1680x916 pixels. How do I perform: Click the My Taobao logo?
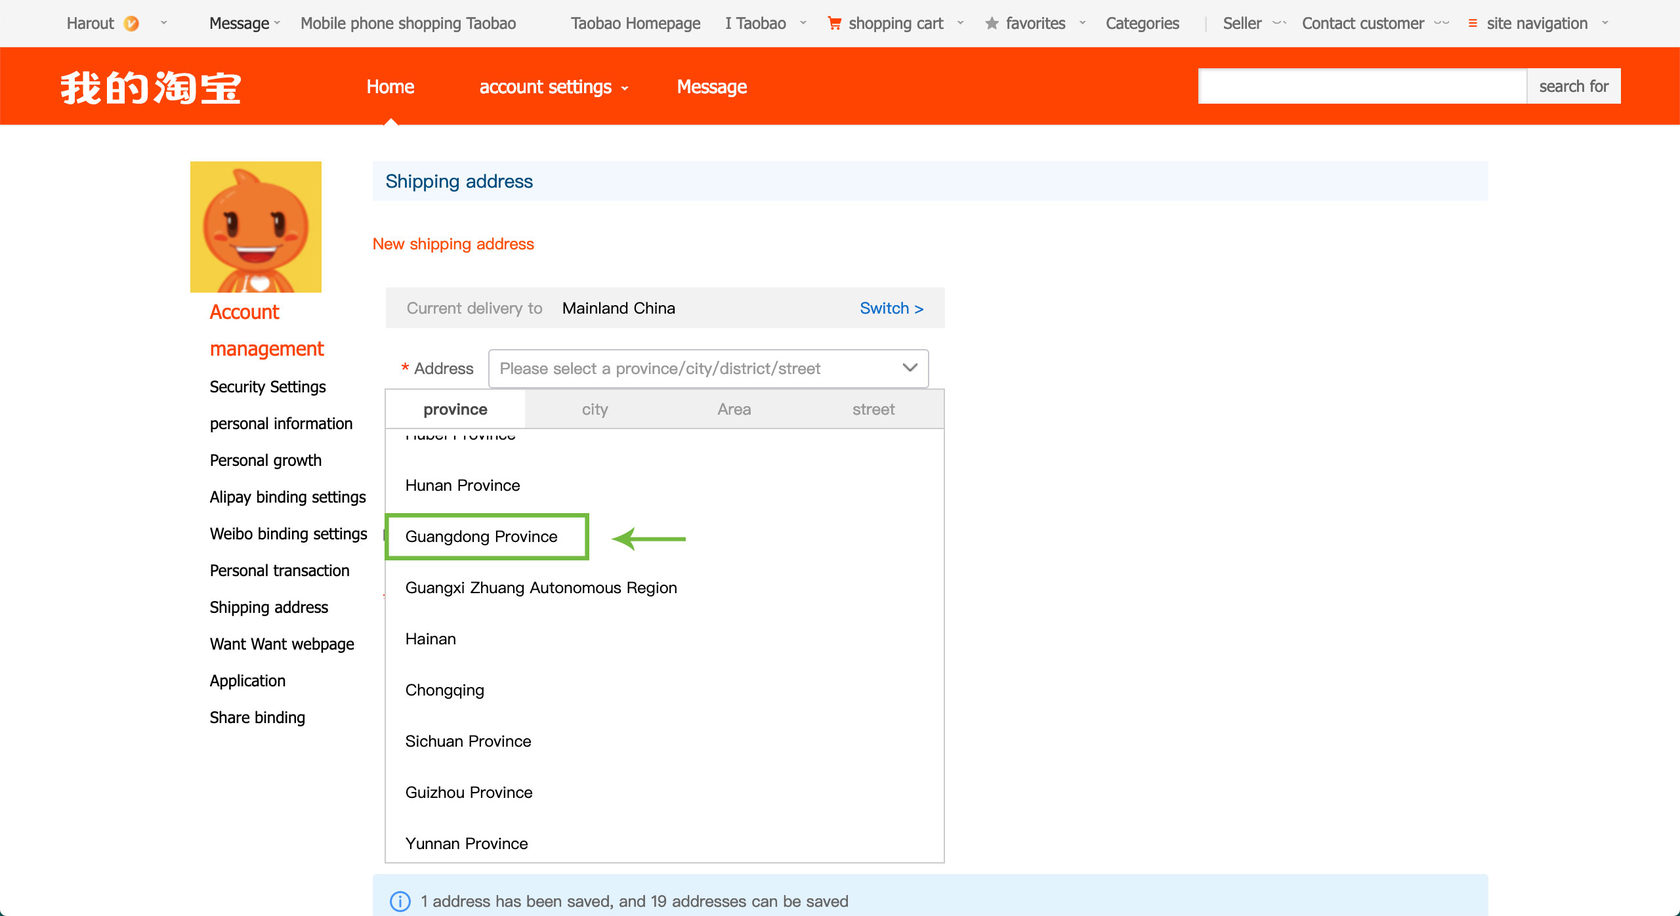point(151,87)
